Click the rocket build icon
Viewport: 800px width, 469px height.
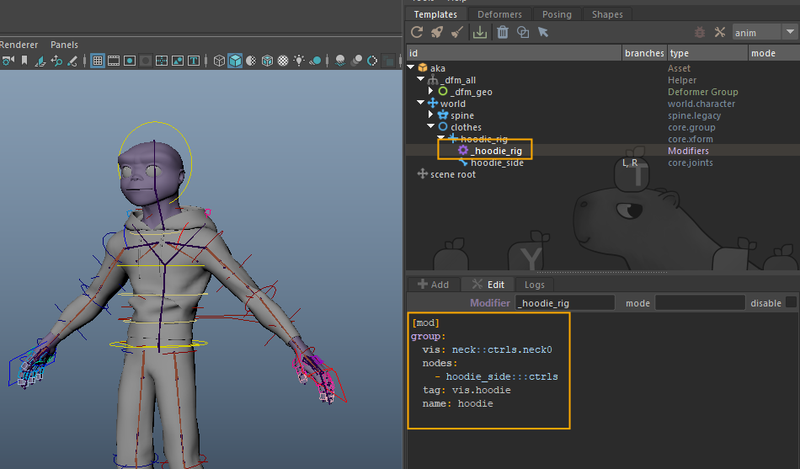pyautogui.click(x=437, y=32)
